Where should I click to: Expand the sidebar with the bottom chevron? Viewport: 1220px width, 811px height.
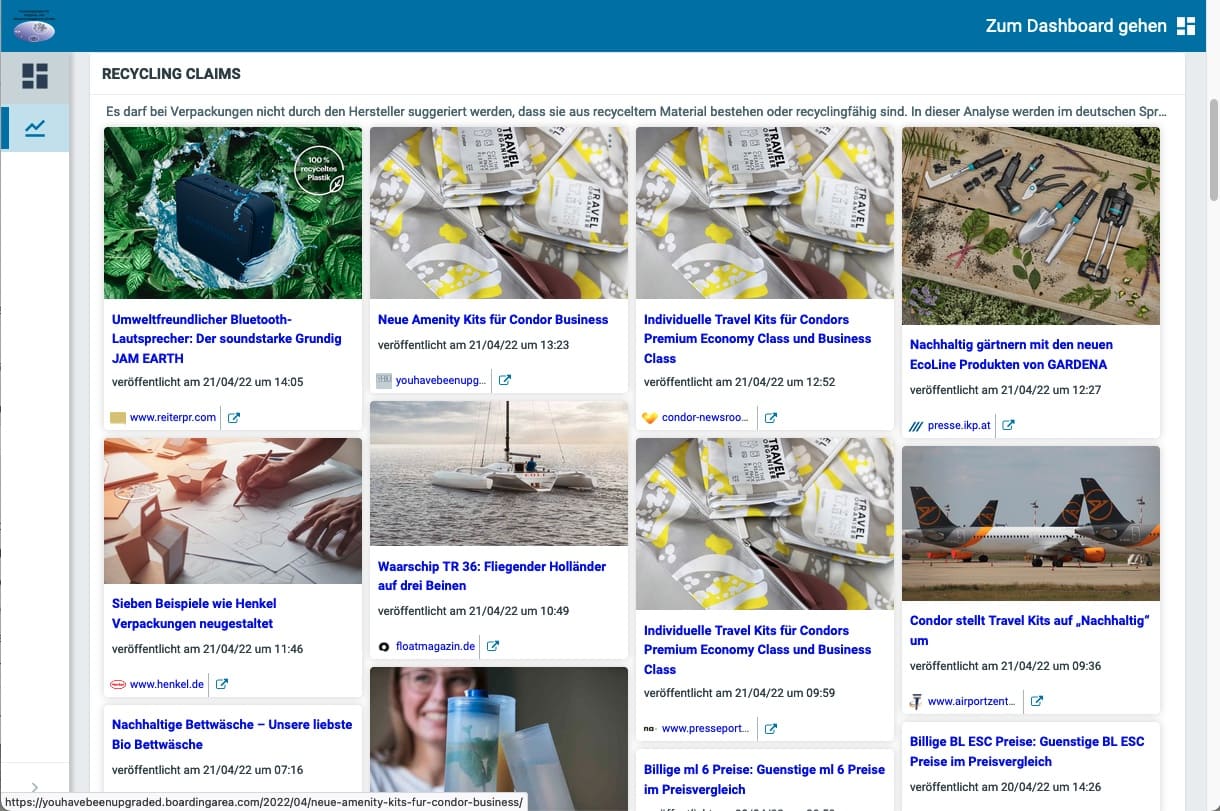tap(35, 787)
